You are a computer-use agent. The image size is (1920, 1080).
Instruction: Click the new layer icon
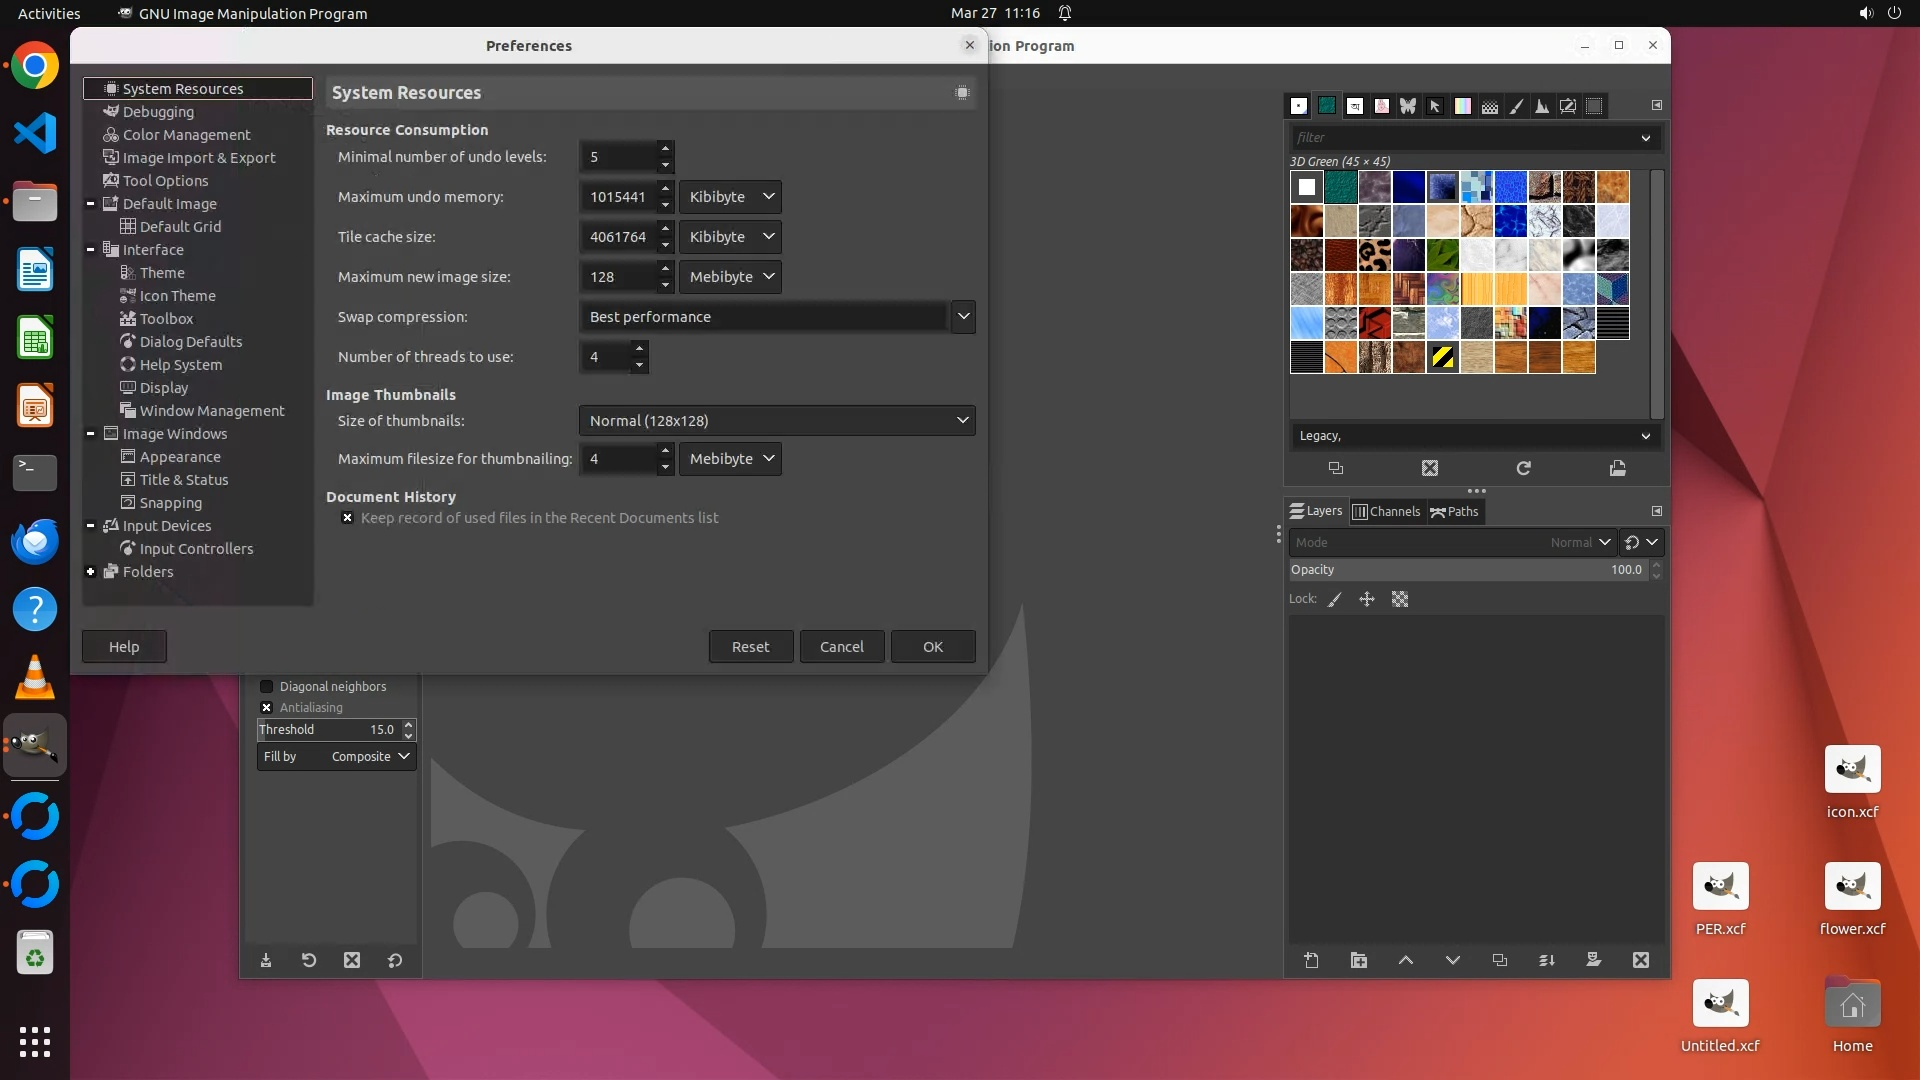coord(1311,960)
